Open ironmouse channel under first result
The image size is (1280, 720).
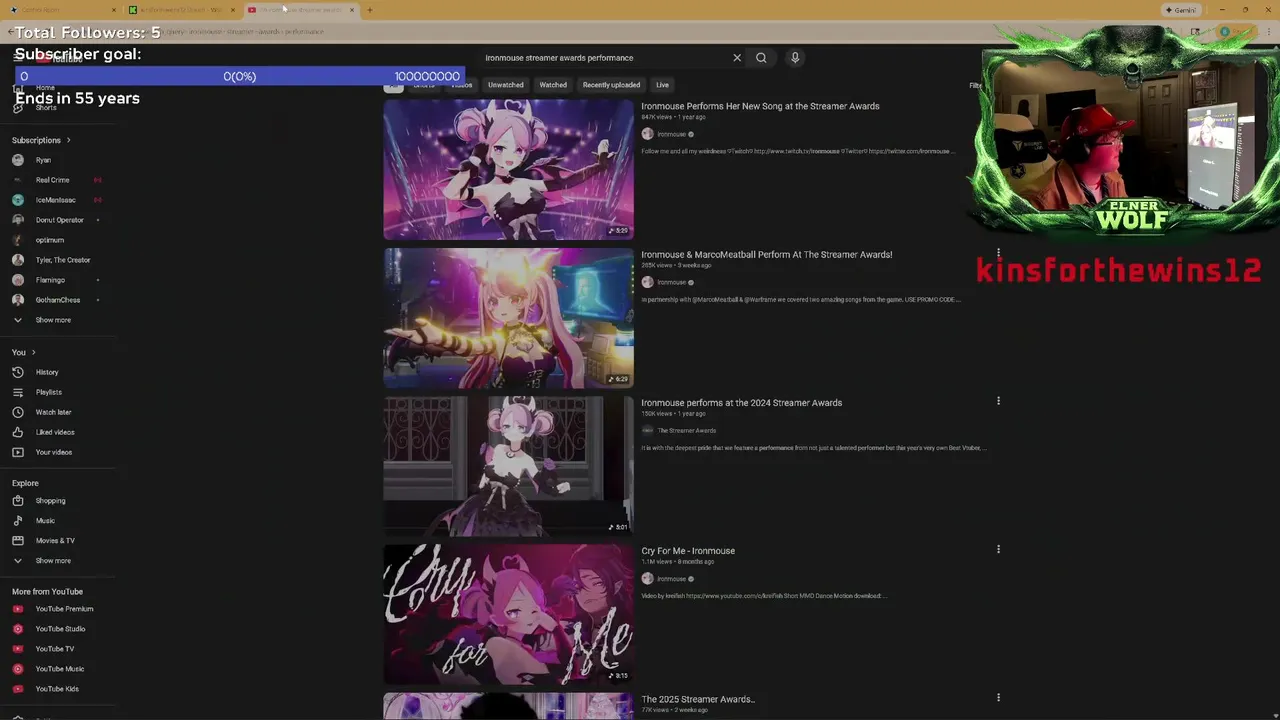pos(671,134)
